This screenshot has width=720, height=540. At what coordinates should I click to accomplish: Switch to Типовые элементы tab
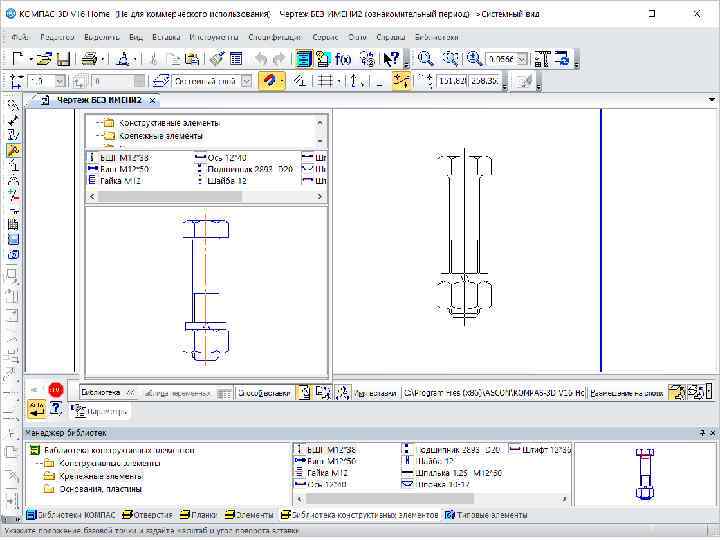pyautogui.click(x=486, y=515)
